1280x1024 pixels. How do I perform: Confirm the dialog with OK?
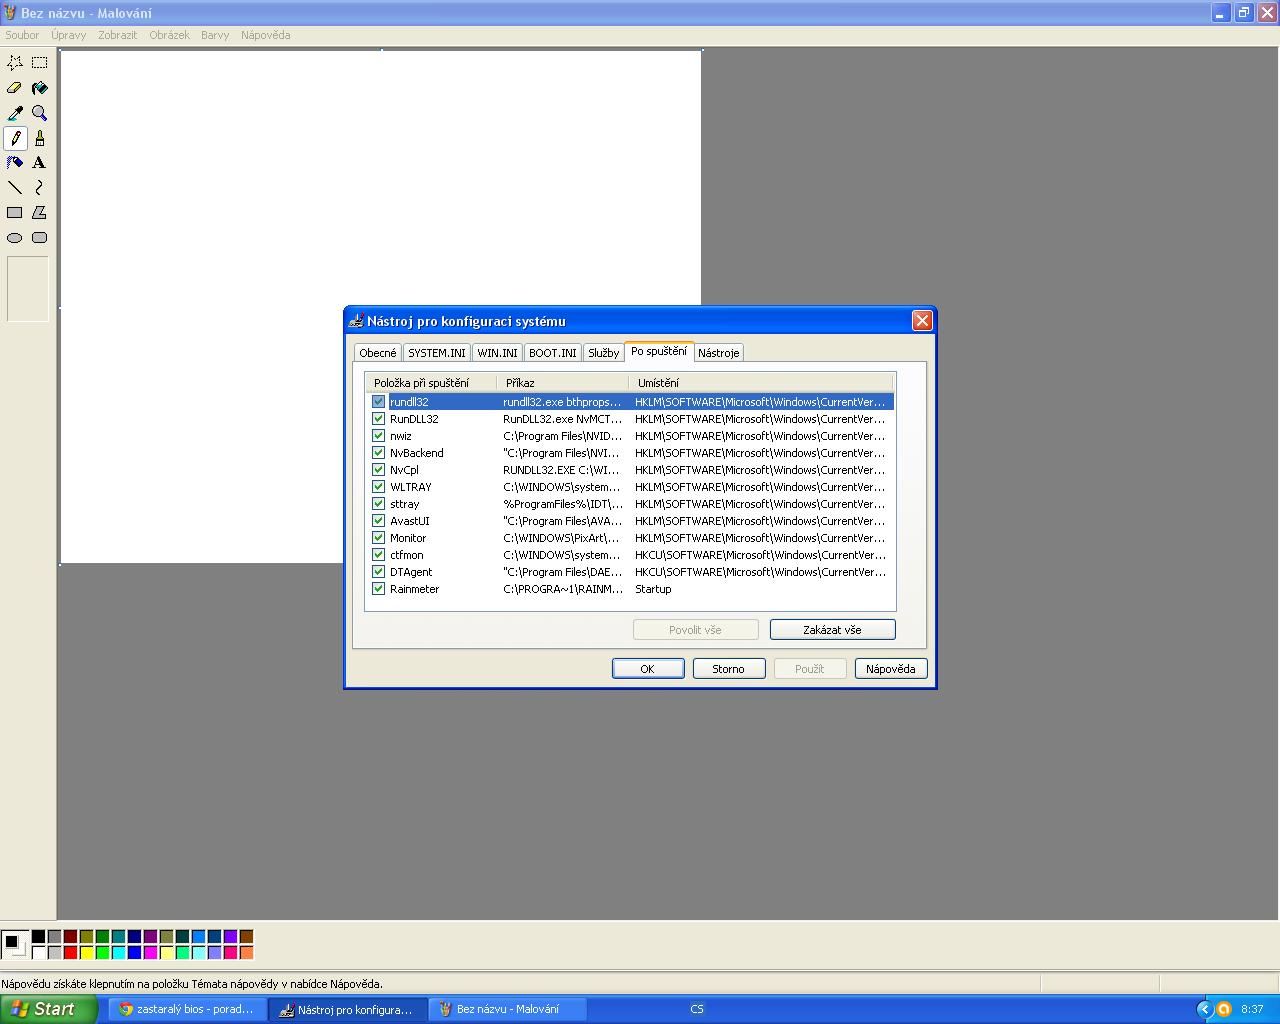pyautogui.click(x=648, y=669)
